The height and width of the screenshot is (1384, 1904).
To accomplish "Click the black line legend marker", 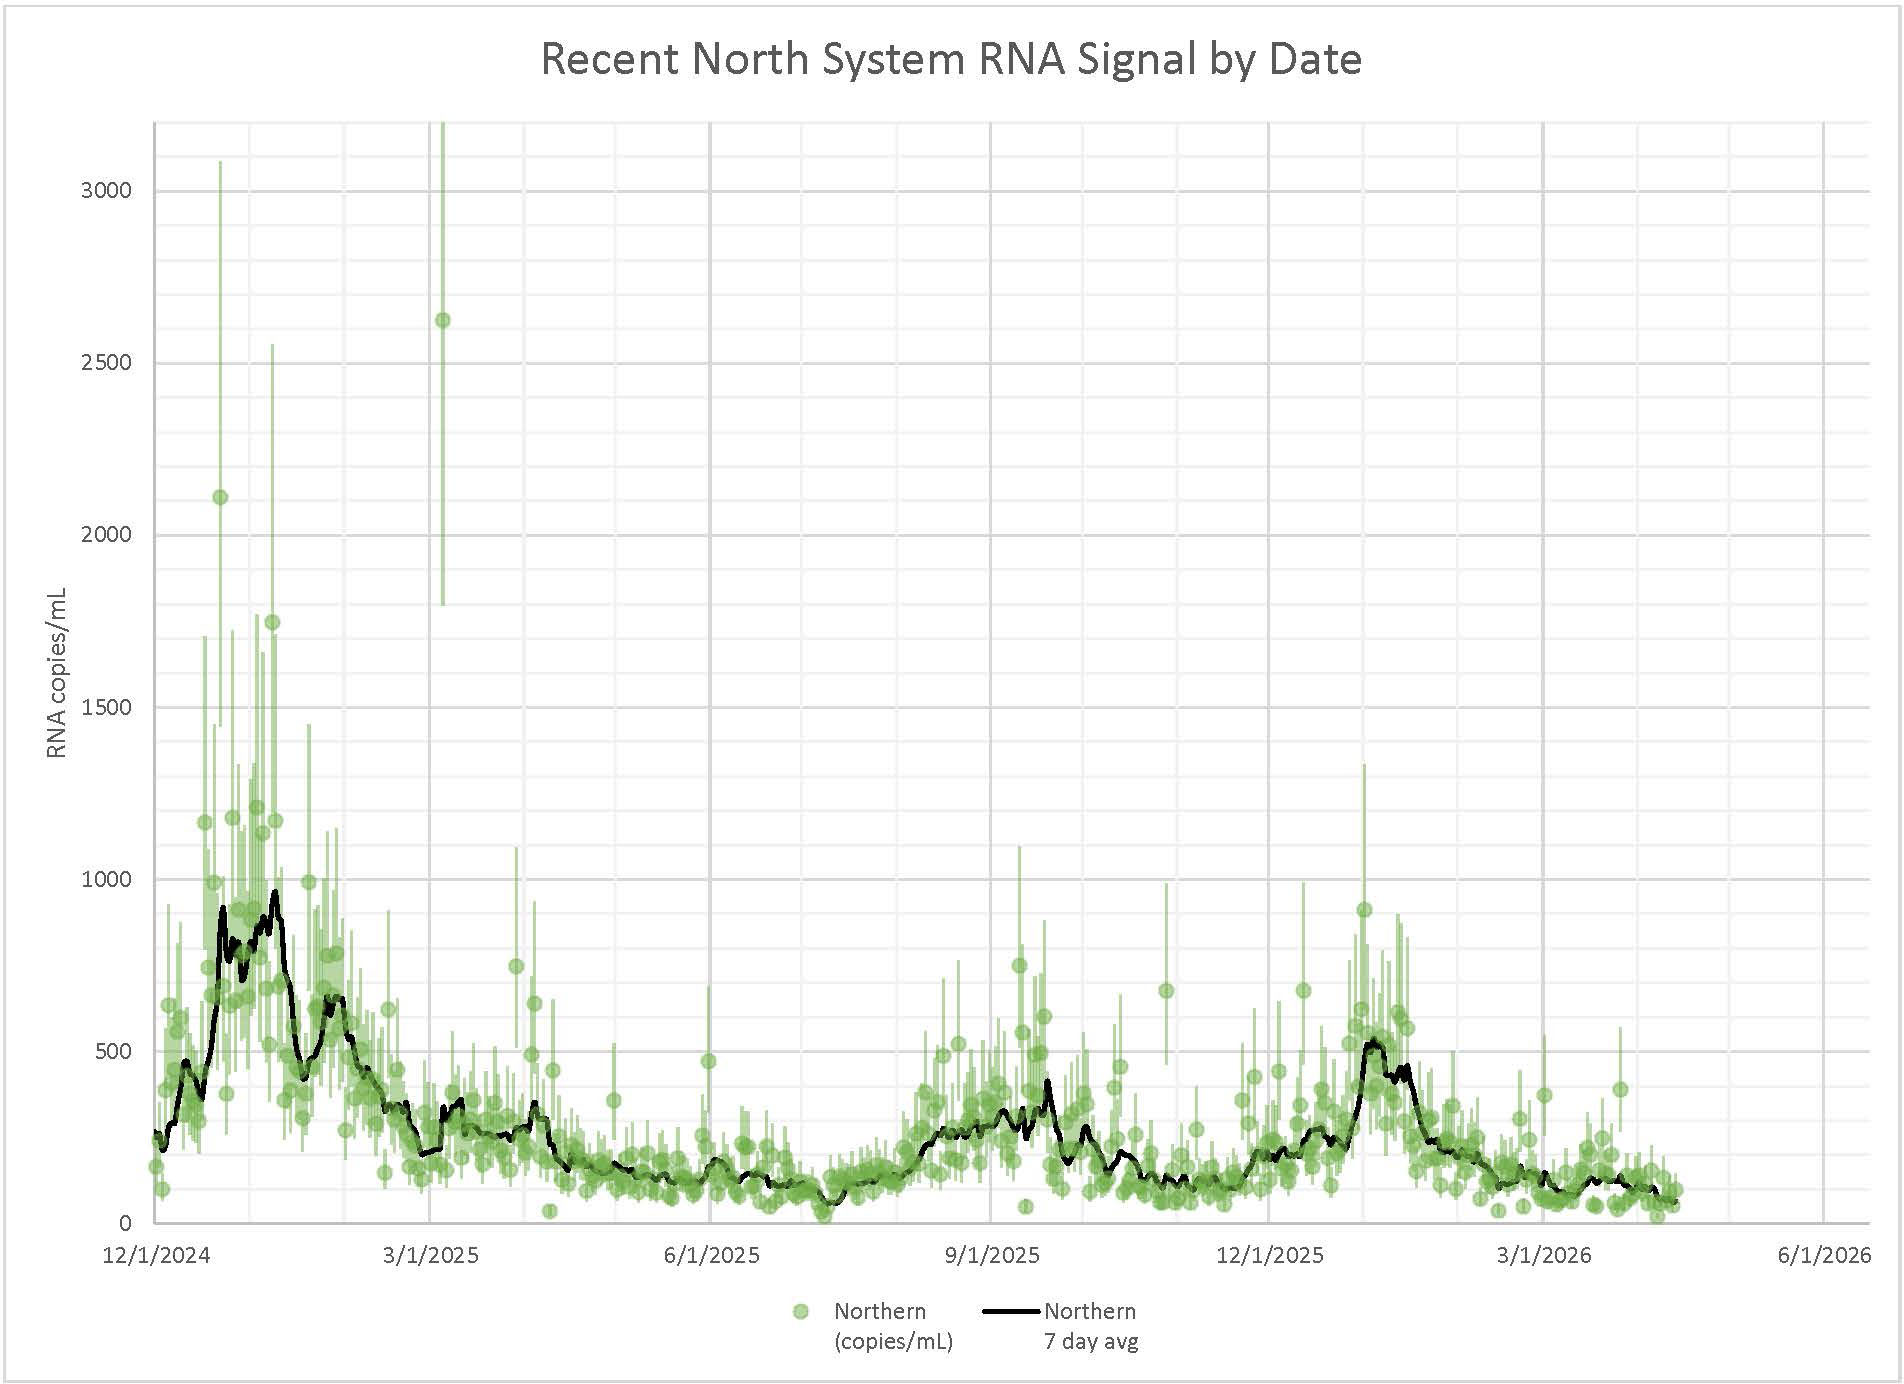I will pyautogui.click(x=1011, y=1312).
